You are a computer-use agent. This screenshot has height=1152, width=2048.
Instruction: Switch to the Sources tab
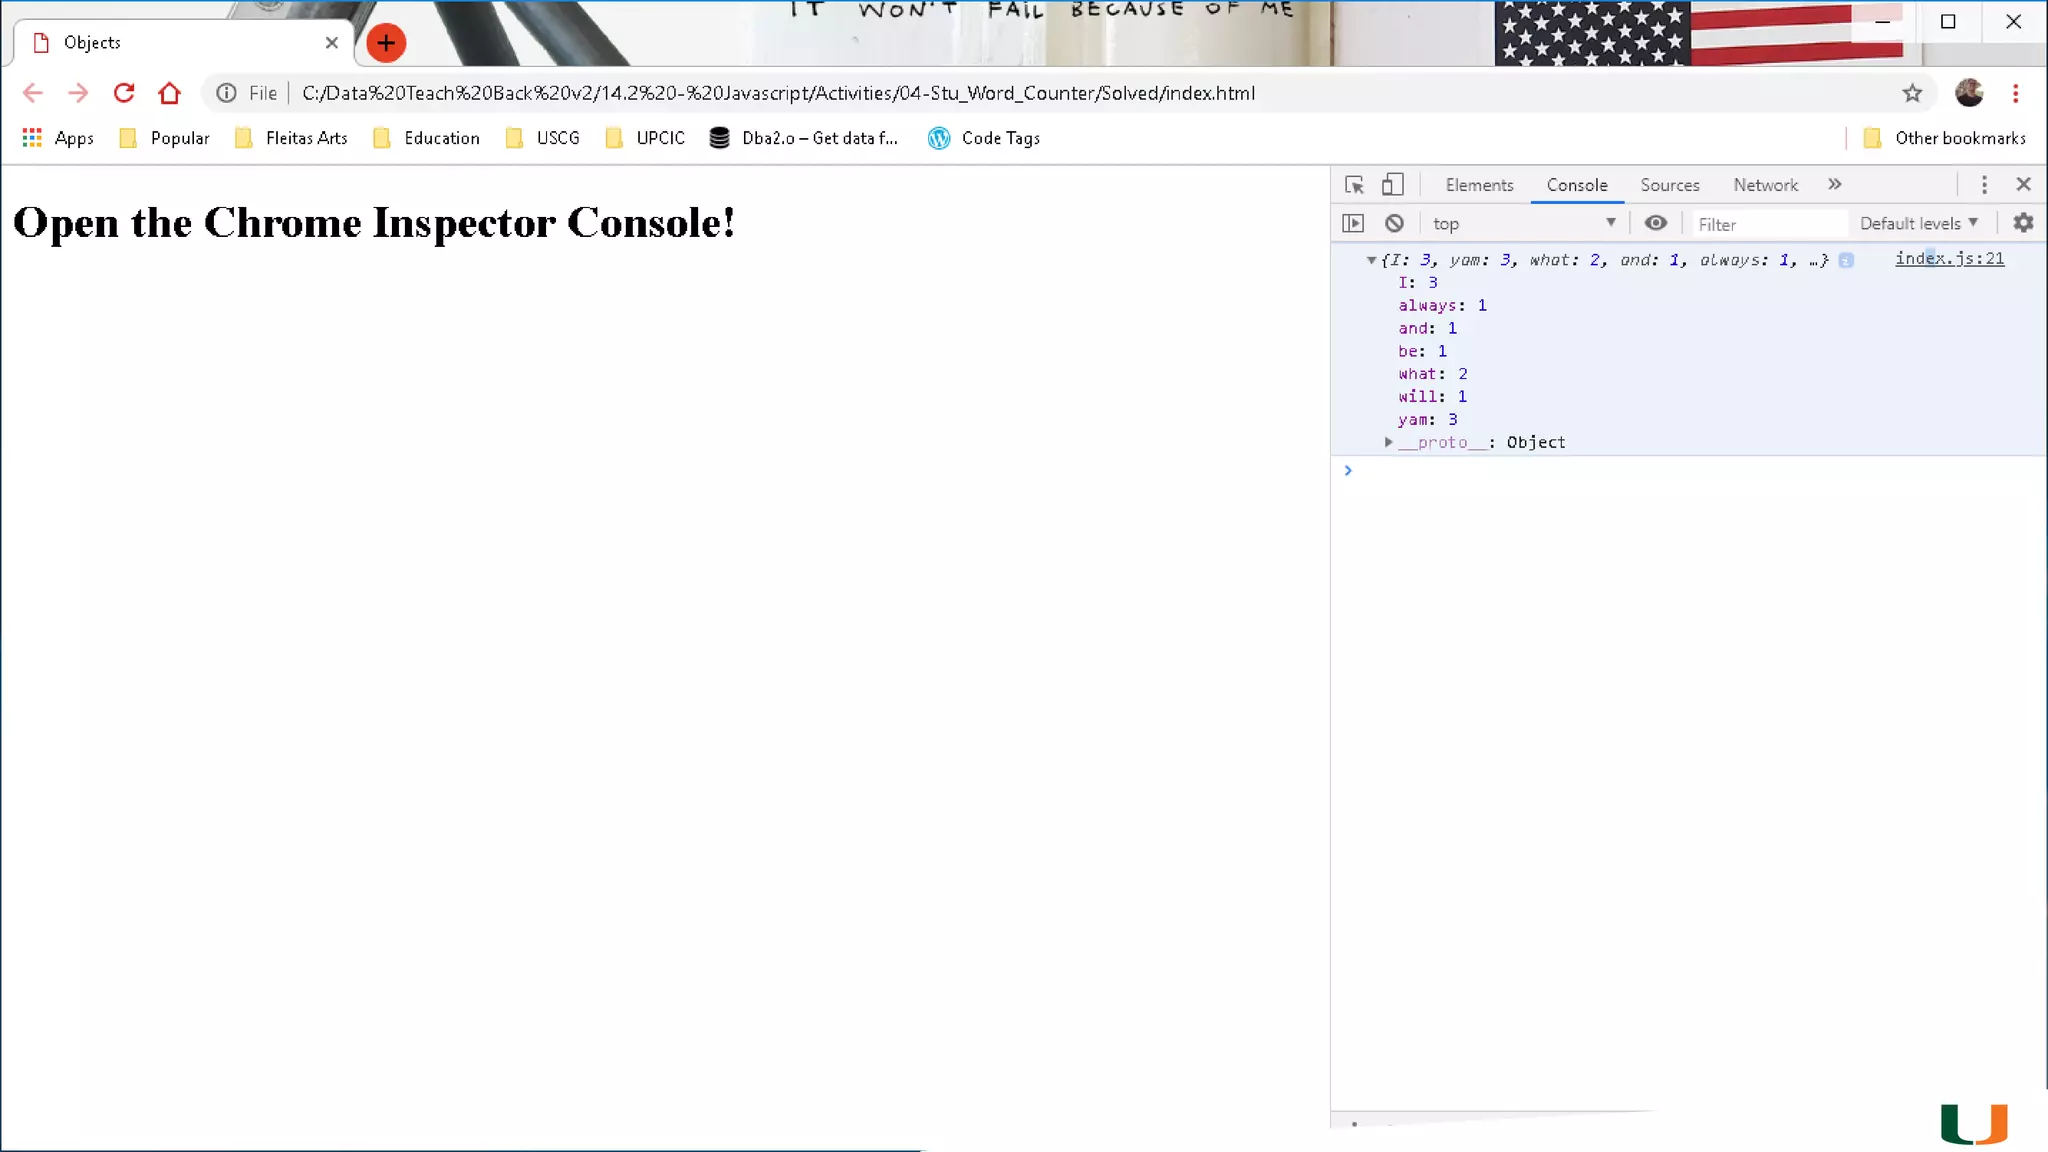1669,185
